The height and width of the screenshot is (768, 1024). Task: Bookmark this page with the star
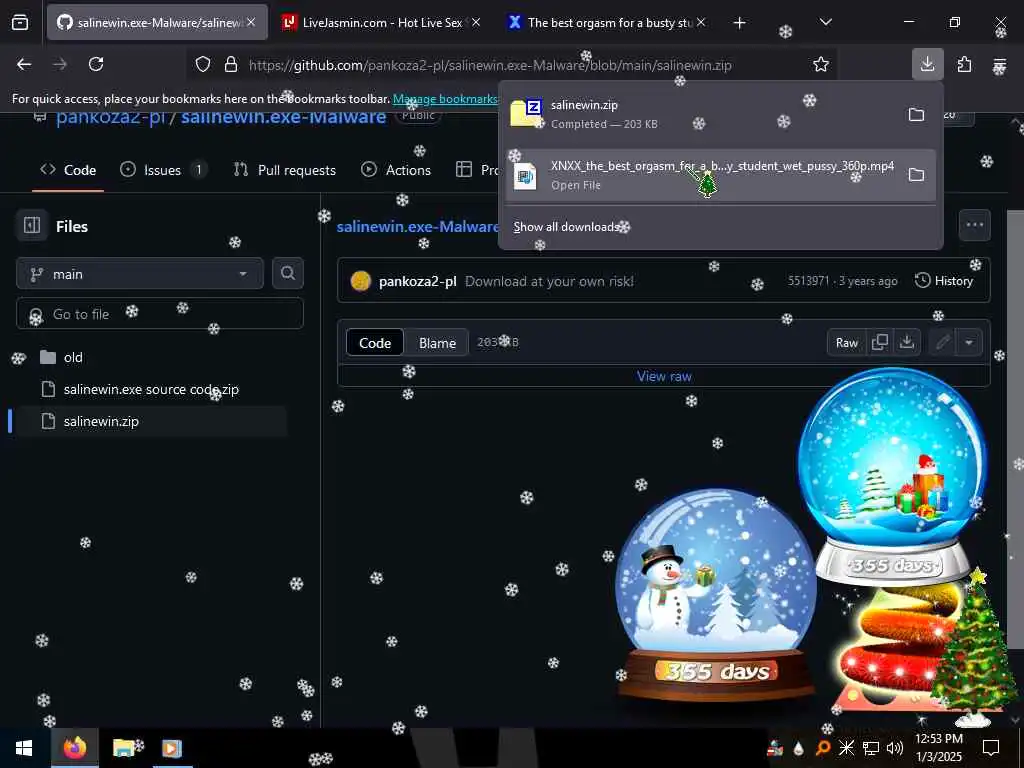pyautogui.click(x=820, y=64)
